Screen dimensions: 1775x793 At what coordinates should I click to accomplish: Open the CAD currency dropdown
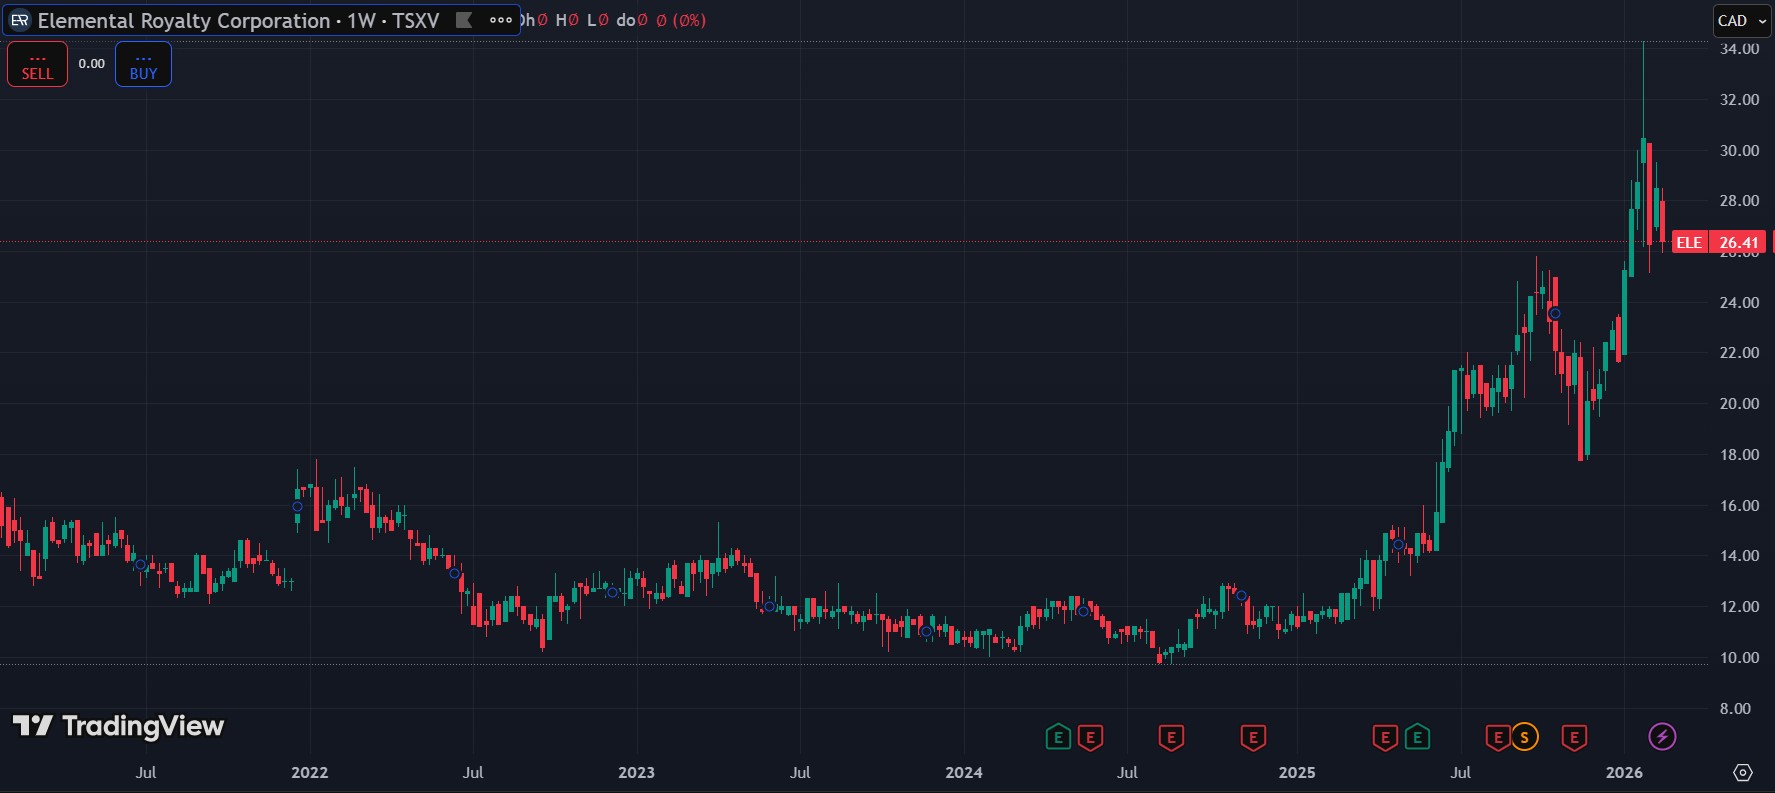1741,21
